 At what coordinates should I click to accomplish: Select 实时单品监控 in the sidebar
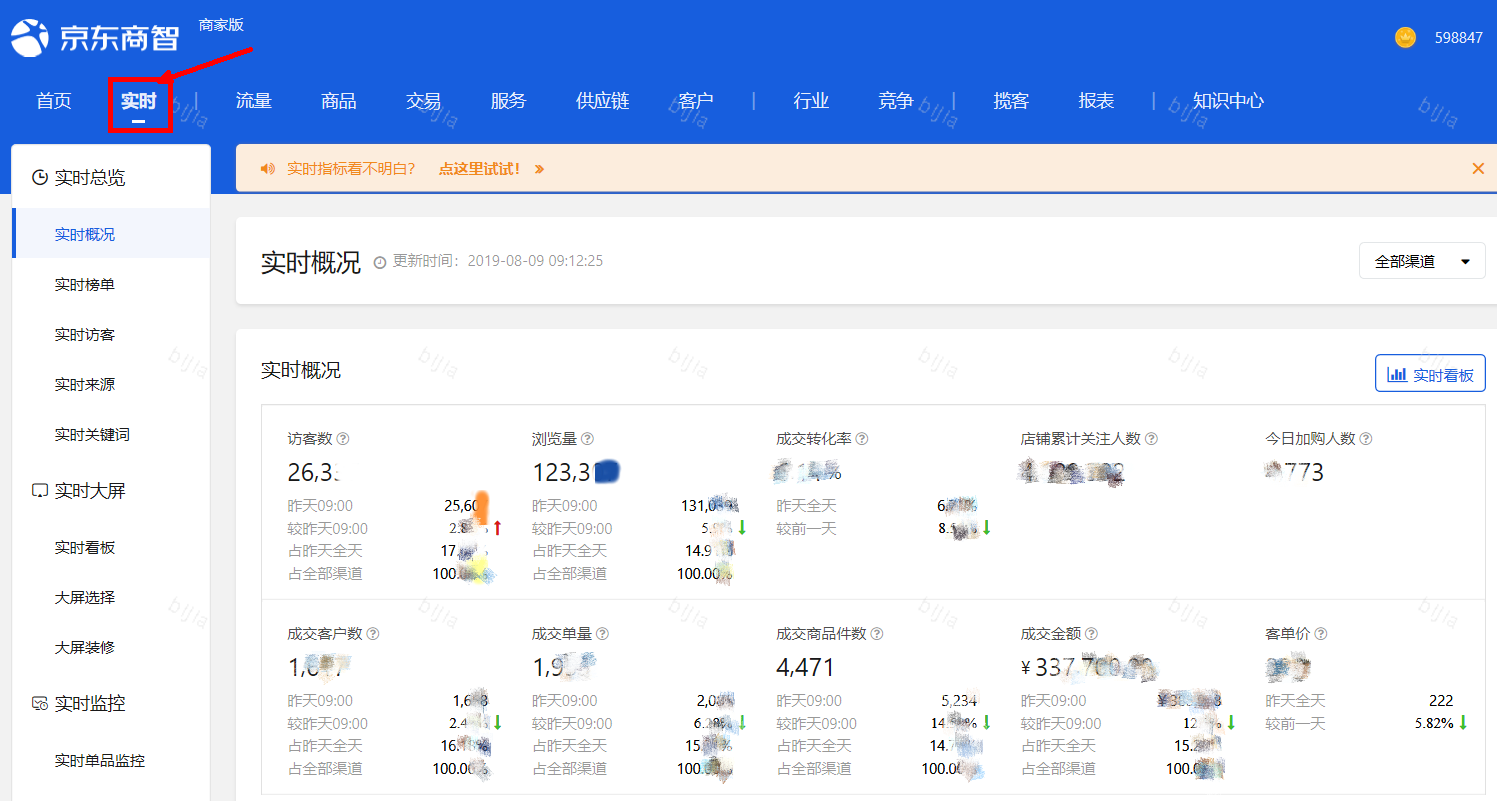click(x=100, y=761)
